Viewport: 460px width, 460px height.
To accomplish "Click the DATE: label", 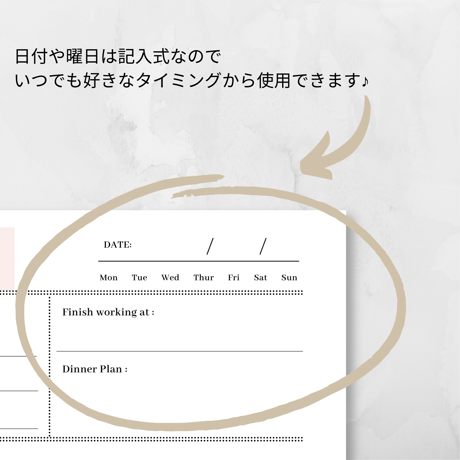I will tap(118, 245).
